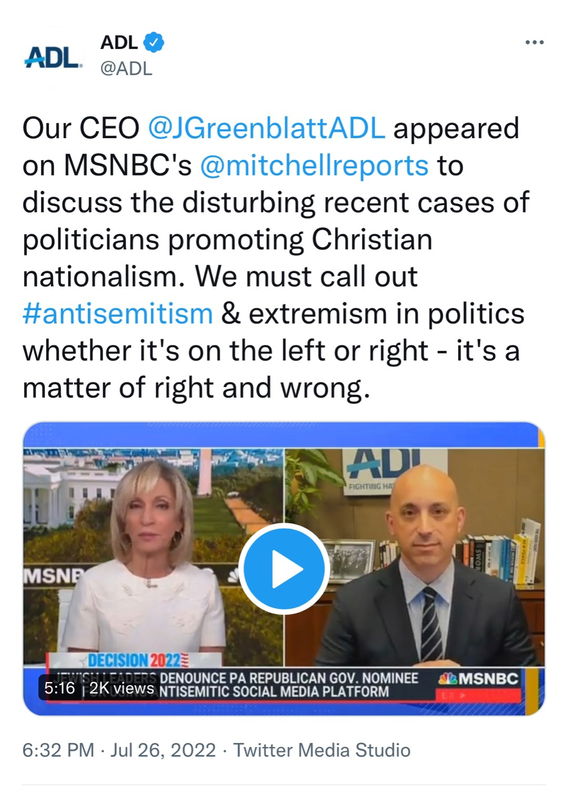This screenshot has width=568, height=796.
Task: Click the ADL profile avatar logo
Action: pos(53,57)
